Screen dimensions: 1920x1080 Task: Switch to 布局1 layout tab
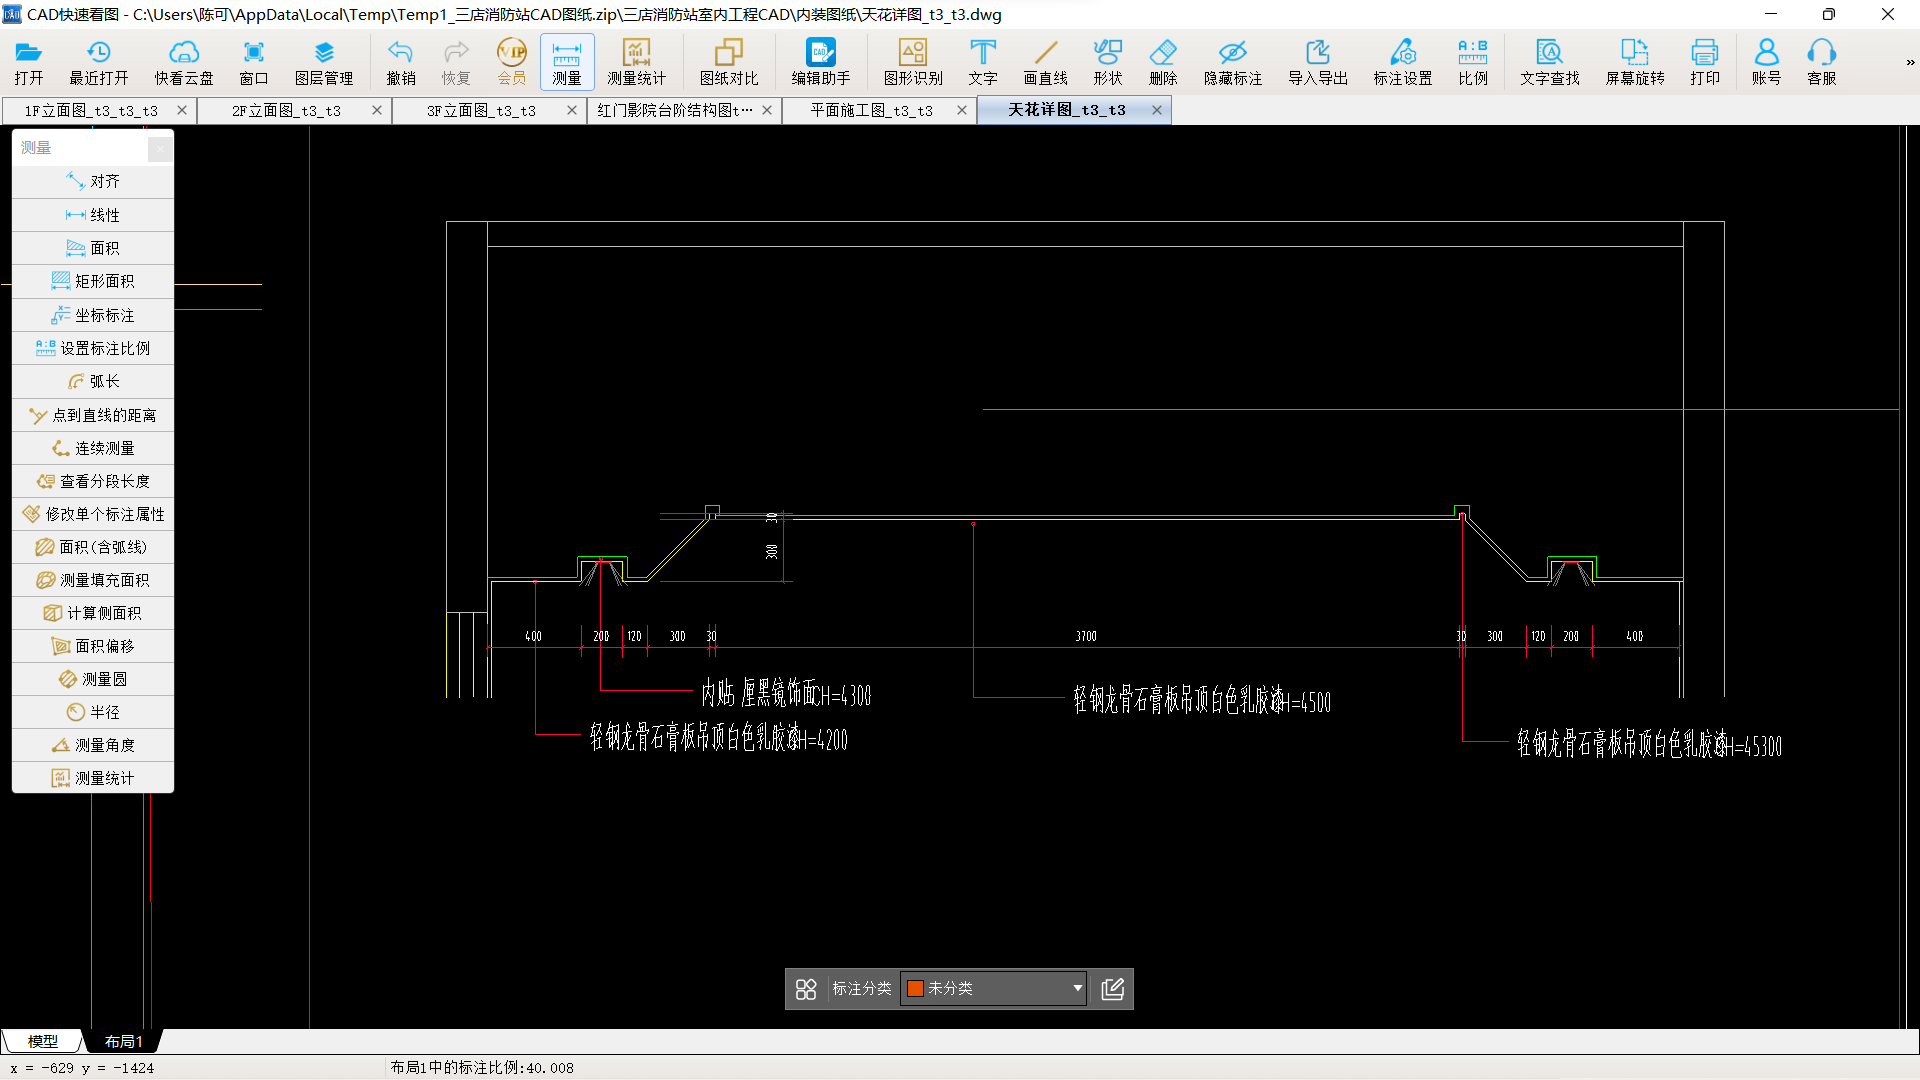pos(123,1041)
